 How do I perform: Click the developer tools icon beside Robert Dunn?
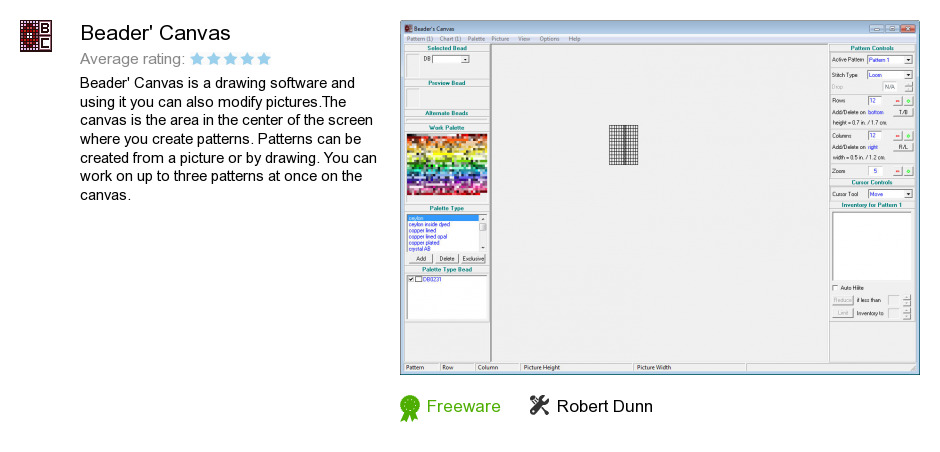[539, 405]
